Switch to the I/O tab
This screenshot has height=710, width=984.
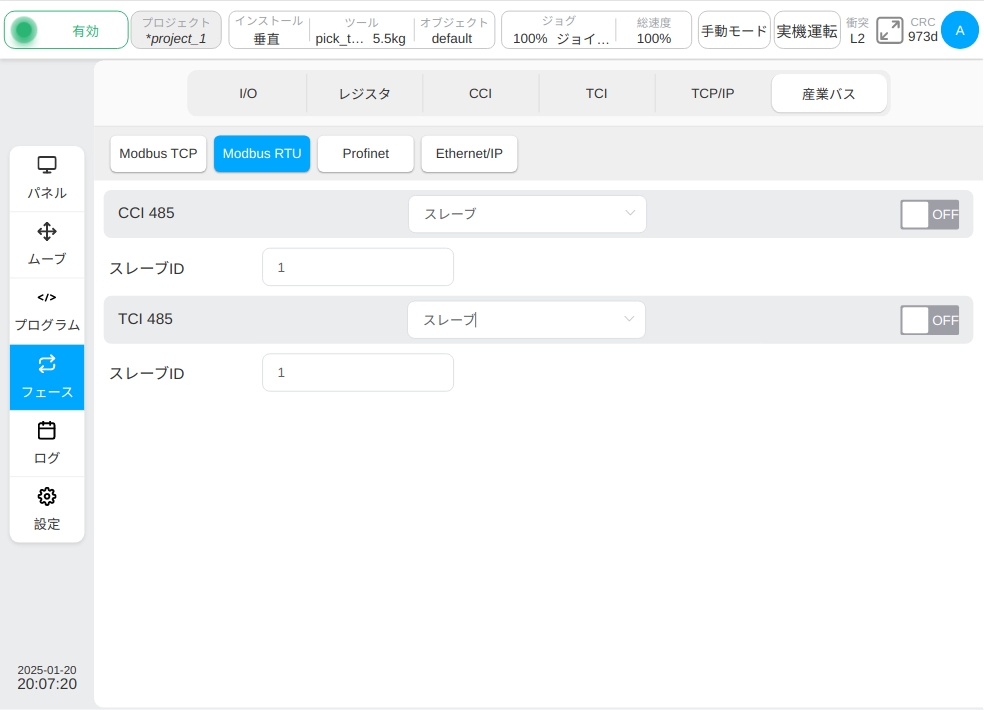tap(248, 94)
